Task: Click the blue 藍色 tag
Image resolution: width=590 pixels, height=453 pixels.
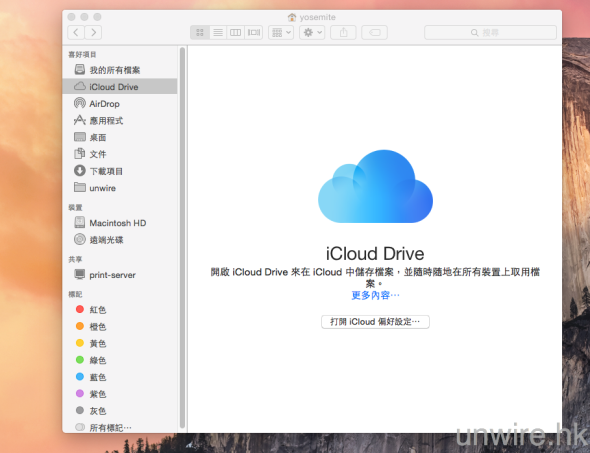Action: pyautogui.click(x=120, y=377)
